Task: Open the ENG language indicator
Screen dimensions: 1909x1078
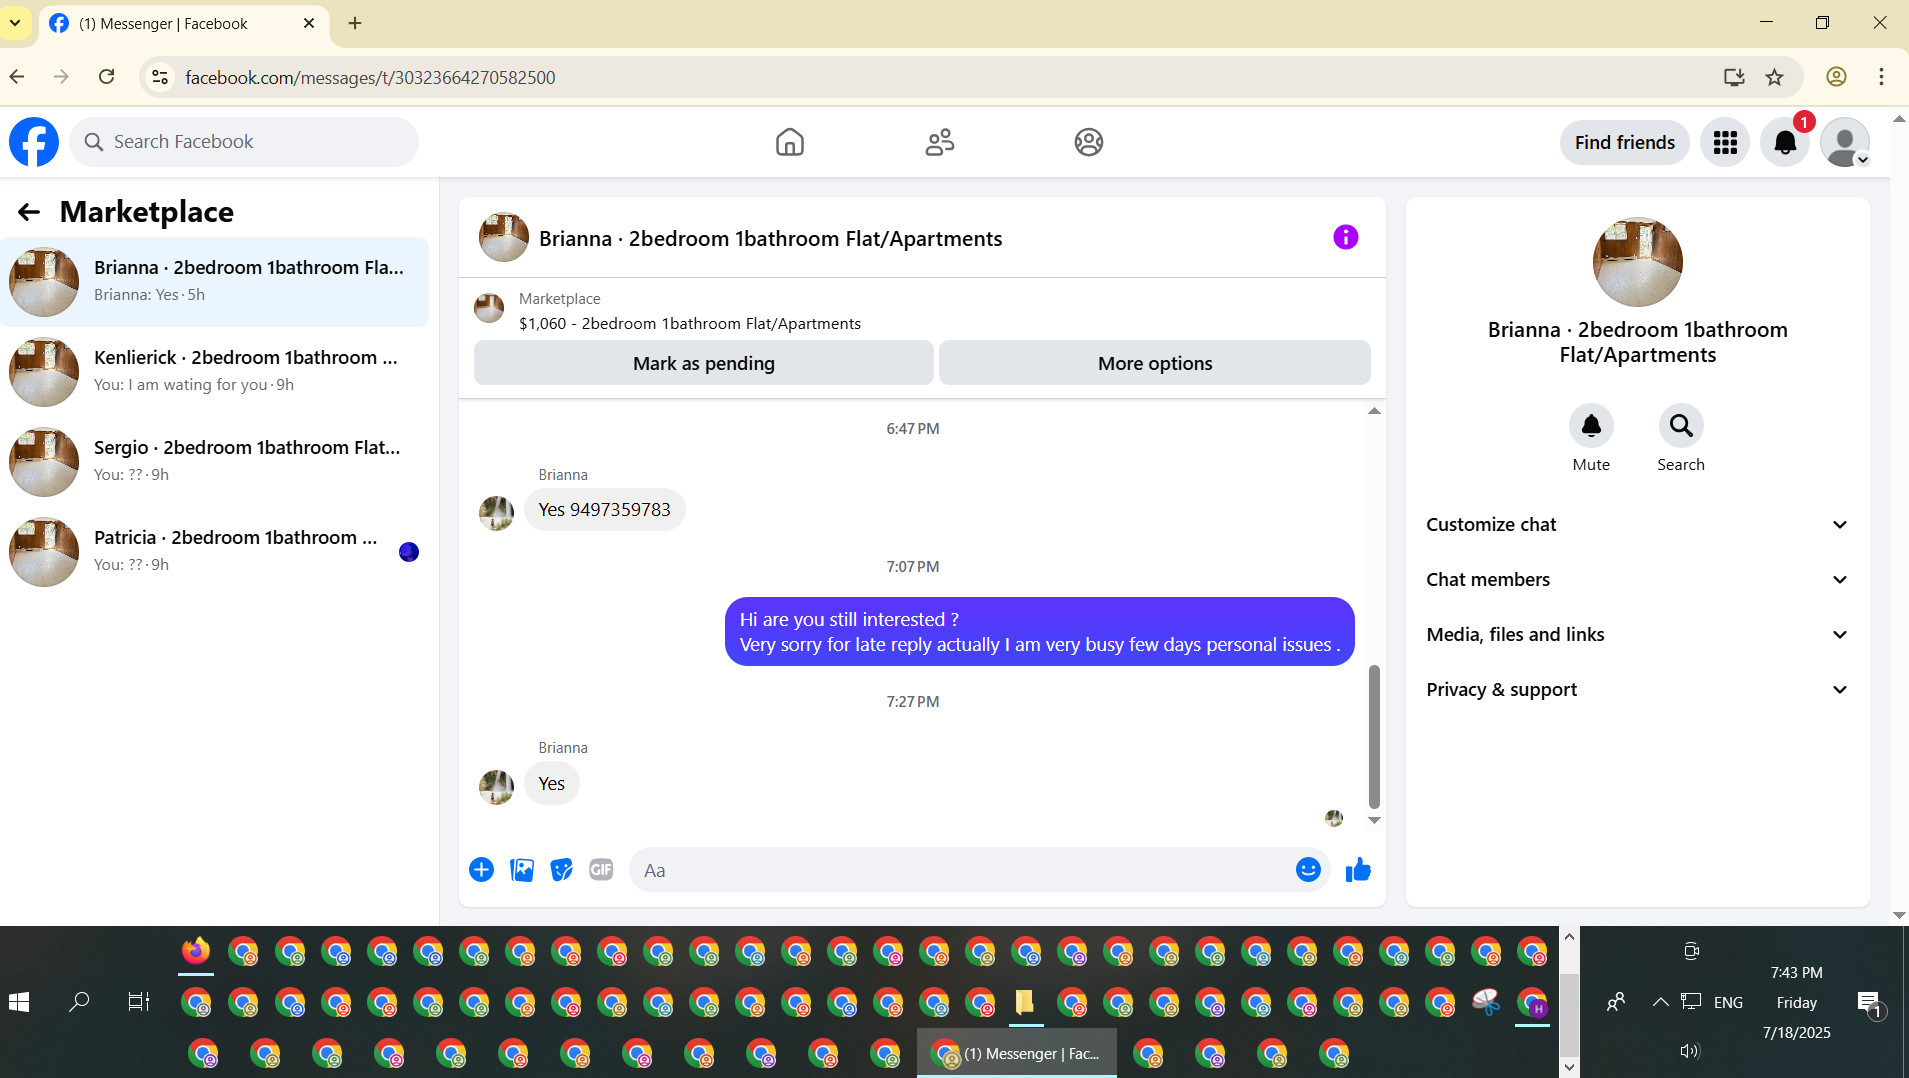Action: [x=1728, y=1002]
